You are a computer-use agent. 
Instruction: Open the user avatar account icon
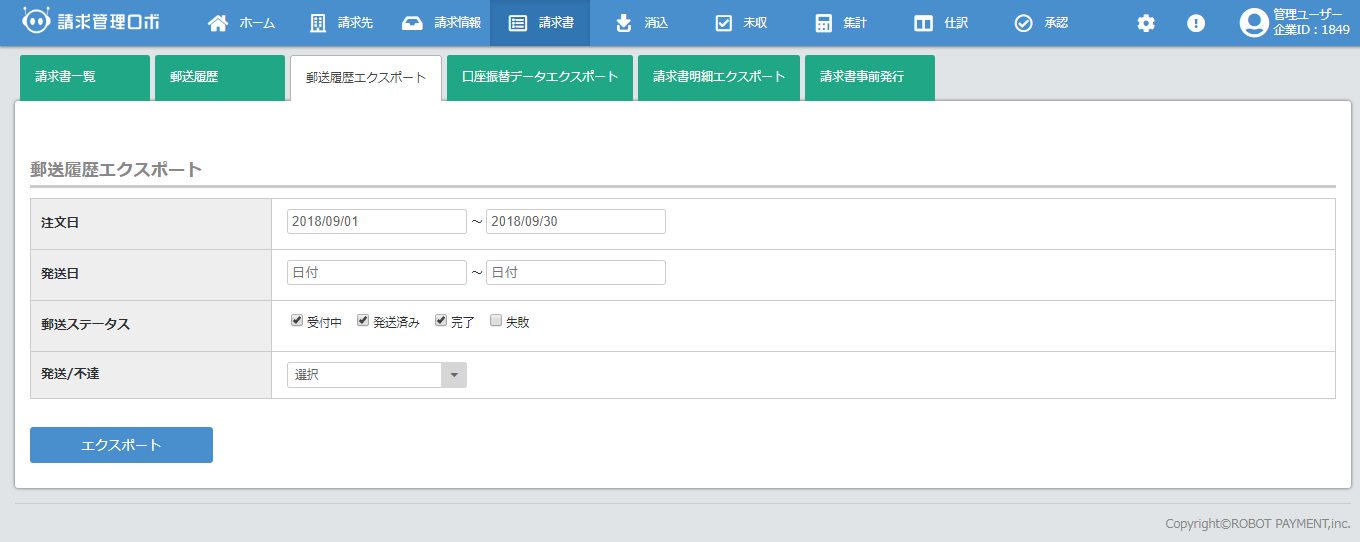pyautogui.click(x=1254, y=23)
